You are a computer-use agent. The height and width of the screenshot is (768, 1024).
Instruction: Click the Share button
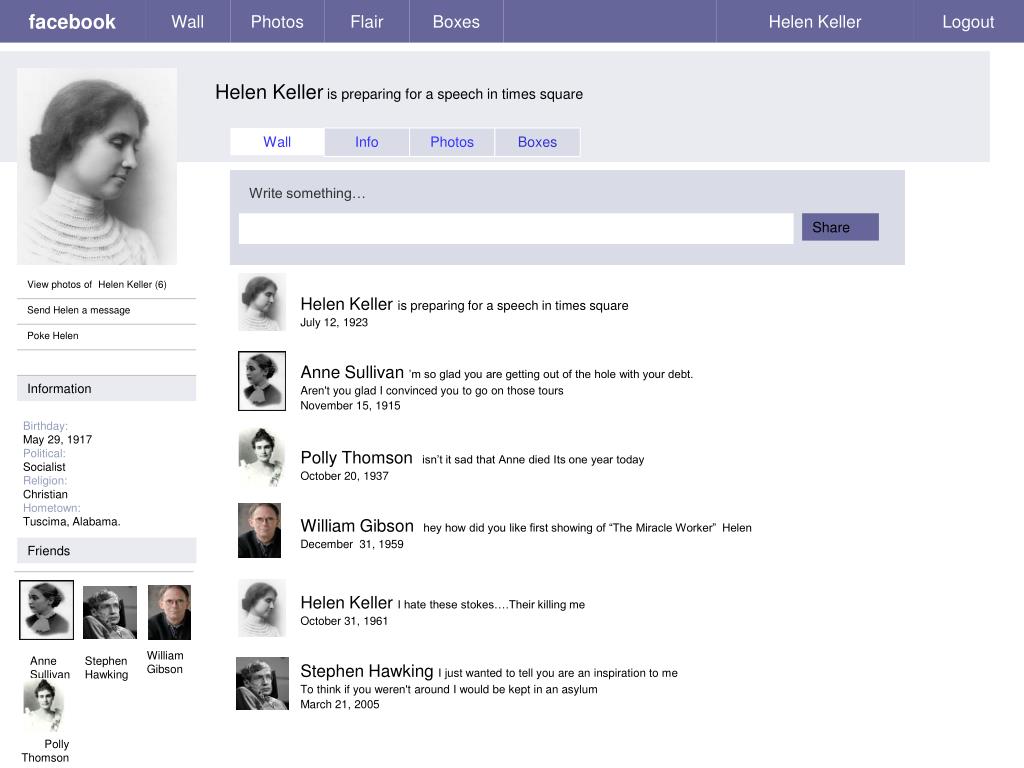point(840,227)
